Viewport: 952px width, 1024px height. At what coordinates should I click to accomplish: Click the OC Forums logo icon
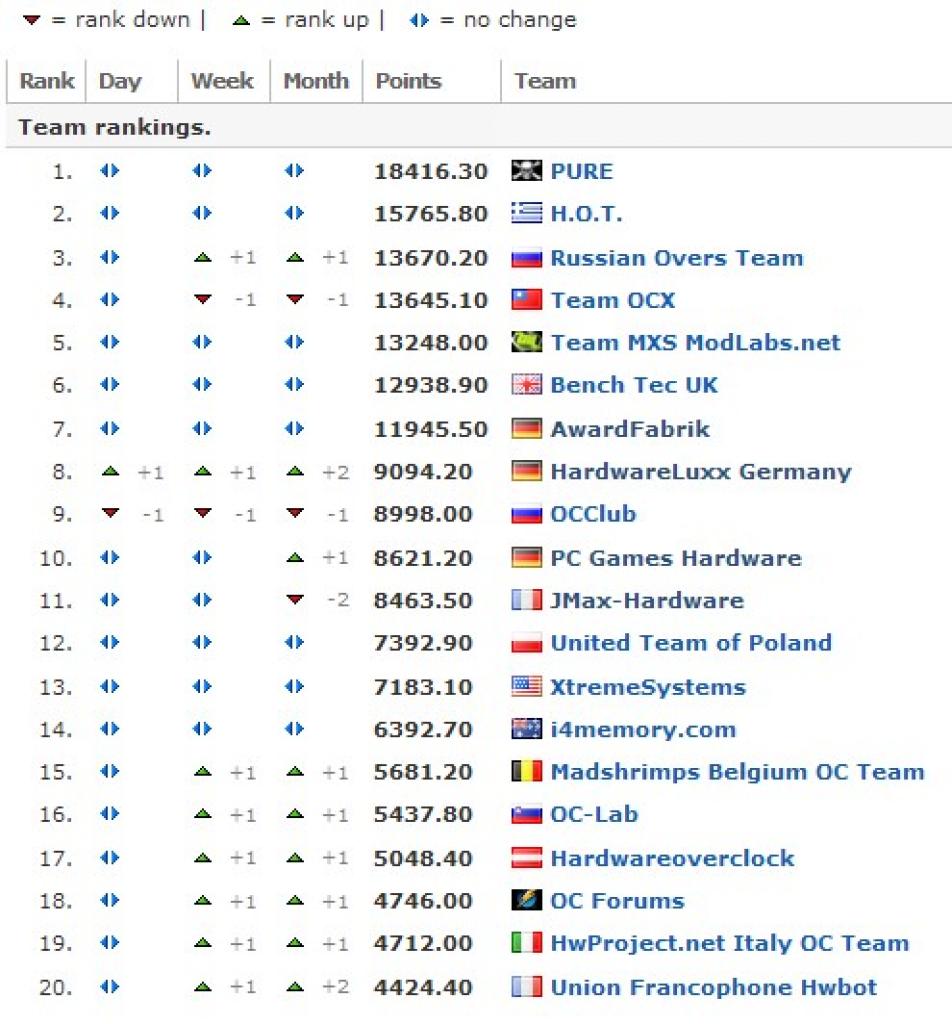point(526,900)
